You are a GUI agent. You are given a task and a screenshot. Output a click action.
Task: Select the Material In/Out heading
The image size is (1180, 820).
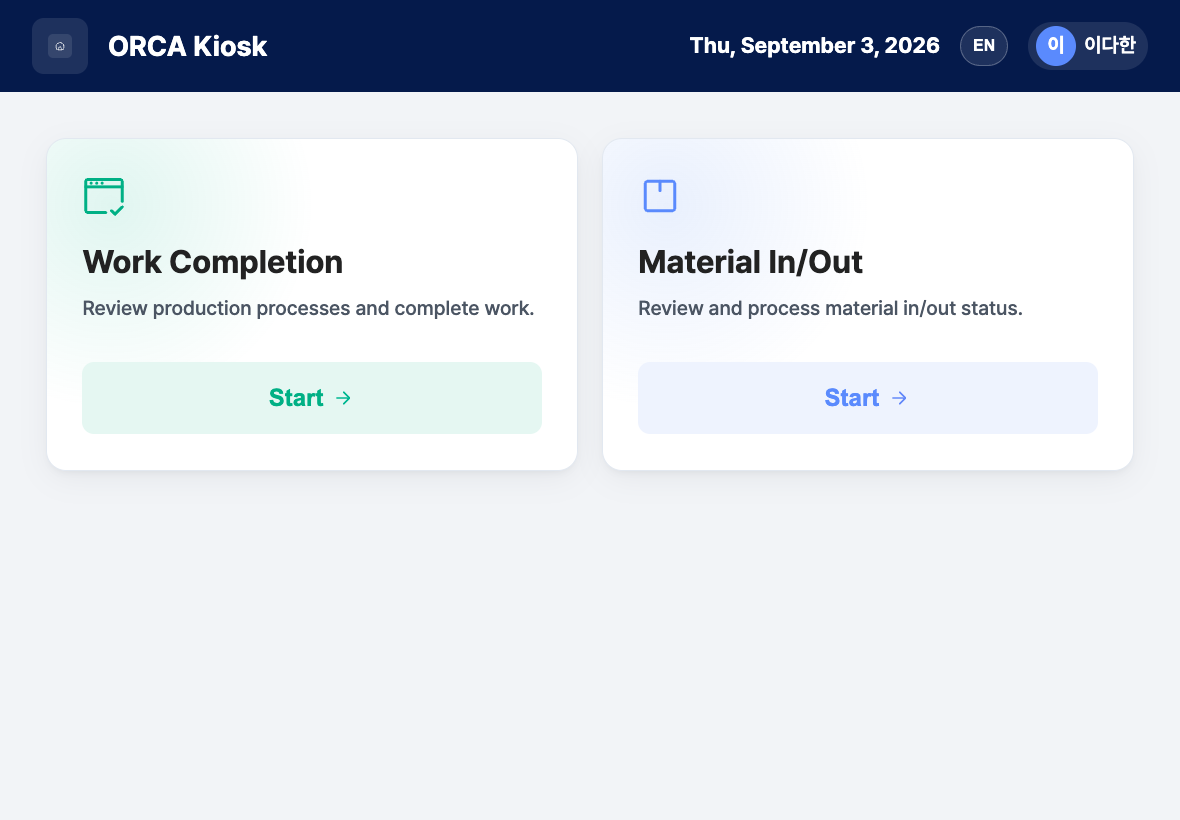(x=750, y=262)
